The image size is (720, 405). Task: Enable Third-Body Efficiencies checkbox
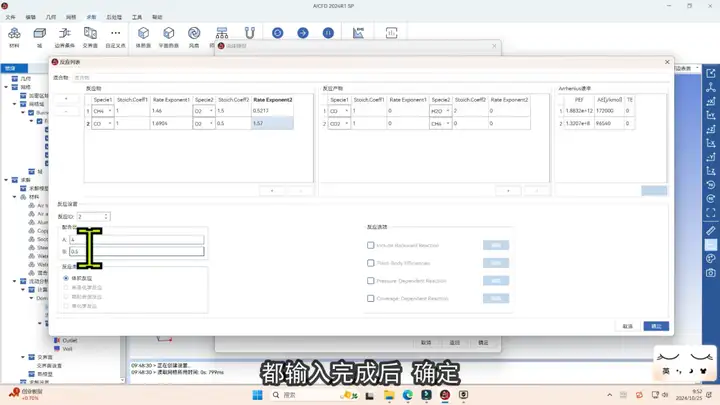tap(371, 263)
